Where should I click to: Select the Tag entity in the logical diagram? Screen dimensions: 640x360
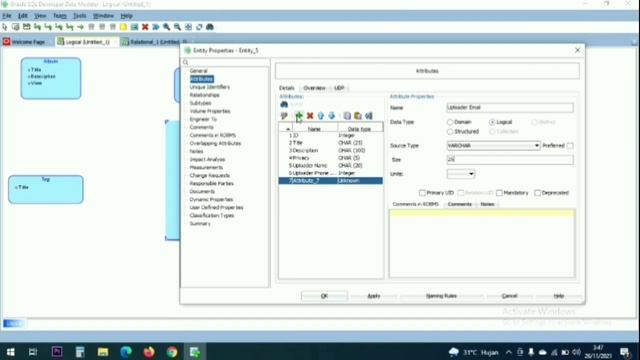tap(46, 189)
